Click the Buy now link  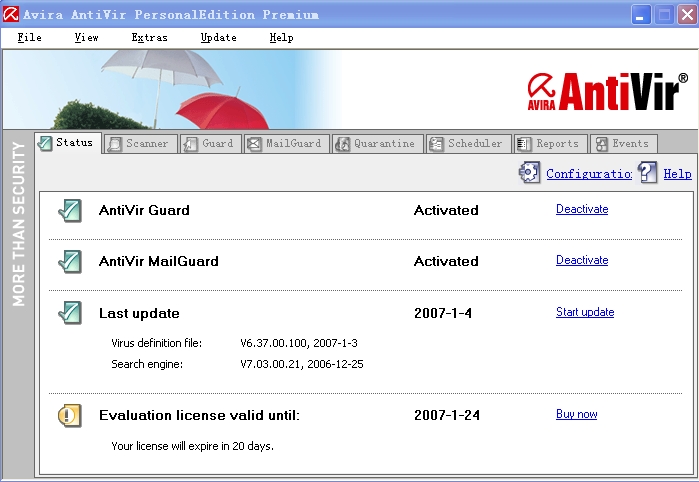click(576, 414)
